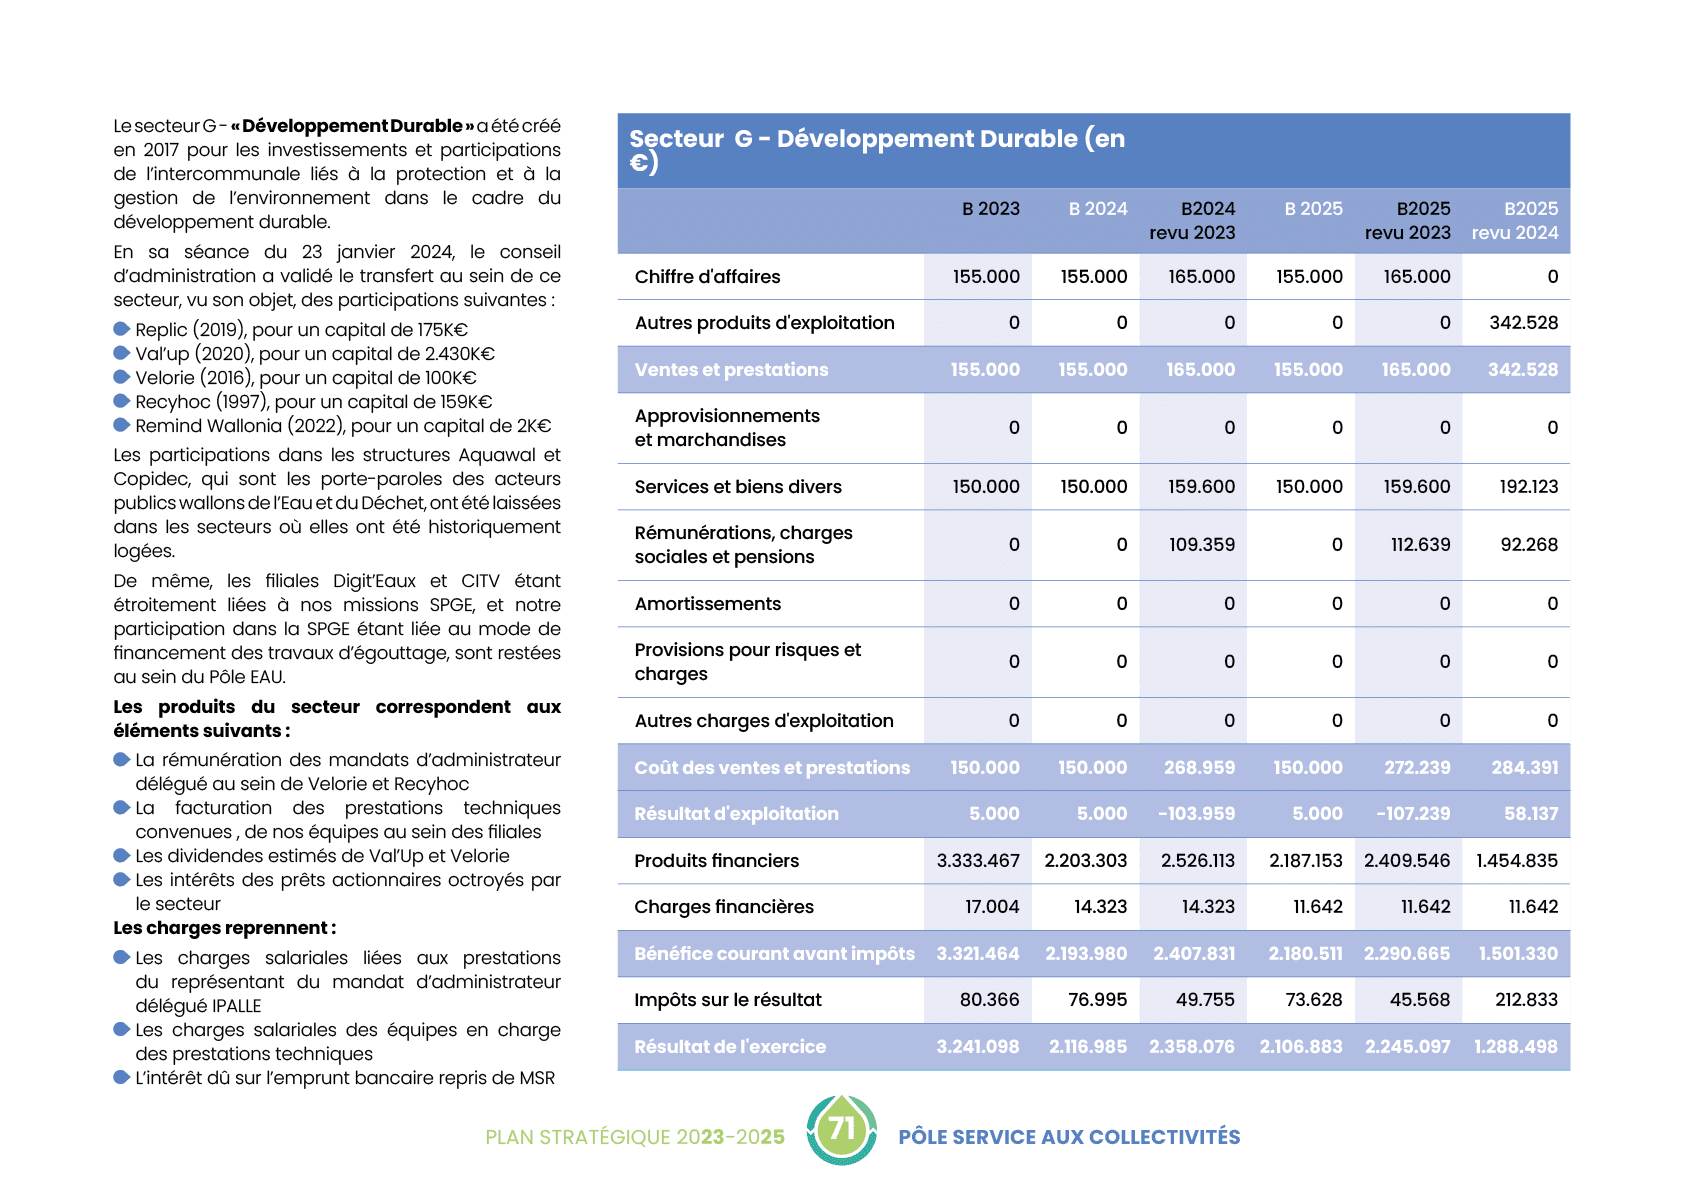Select the B 2023 column header
This screenshot has height=1191, width=1684.
[990, 209]
